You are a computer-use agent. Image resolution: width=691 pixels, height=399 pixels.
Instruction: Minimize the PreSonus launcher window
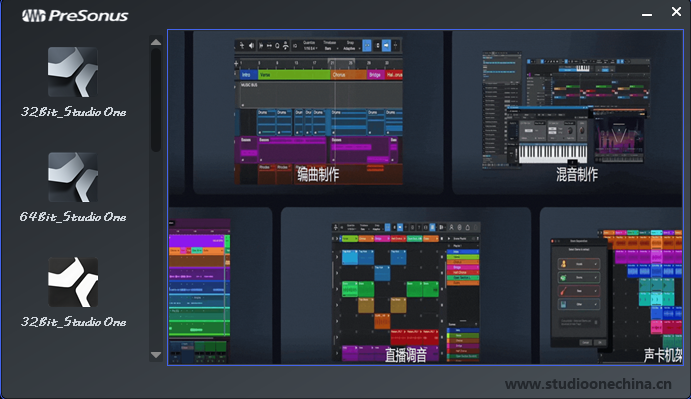tap(646, 14)
